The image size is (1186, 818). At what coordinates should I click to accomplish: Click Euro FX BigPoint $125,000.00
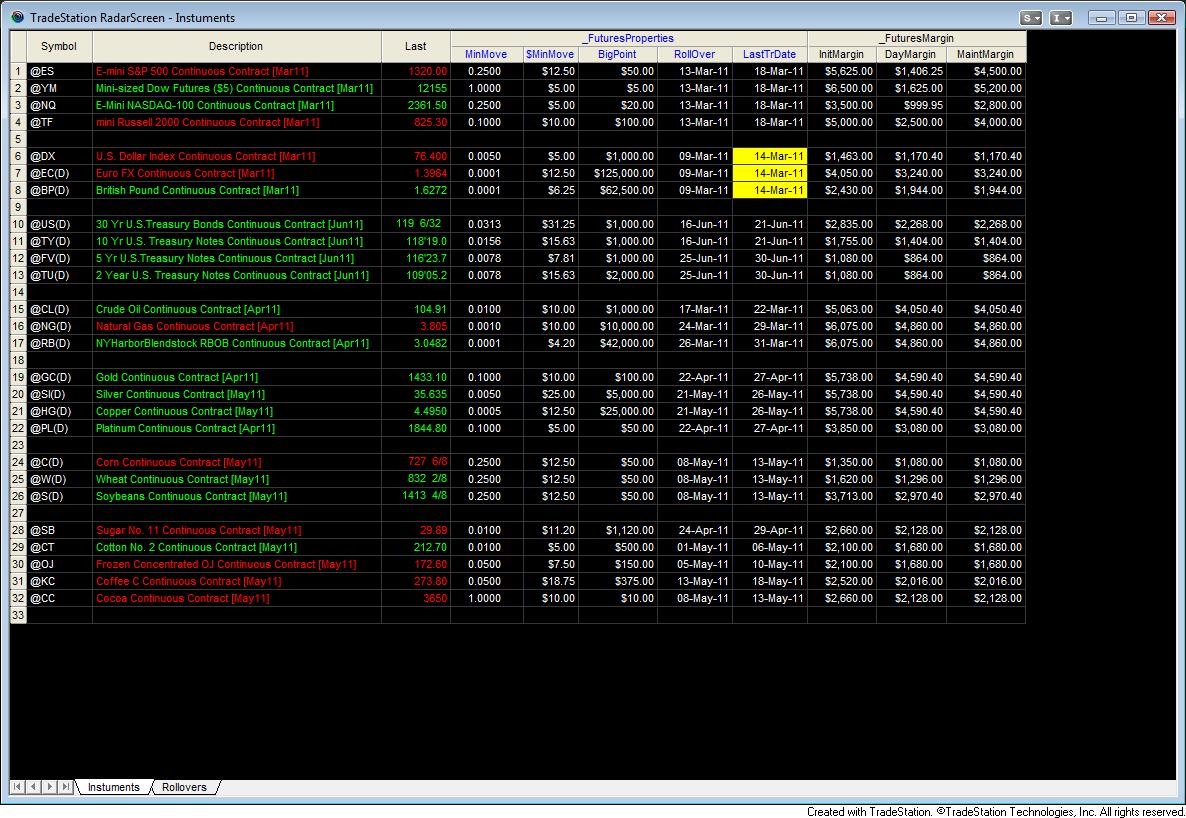618,173
